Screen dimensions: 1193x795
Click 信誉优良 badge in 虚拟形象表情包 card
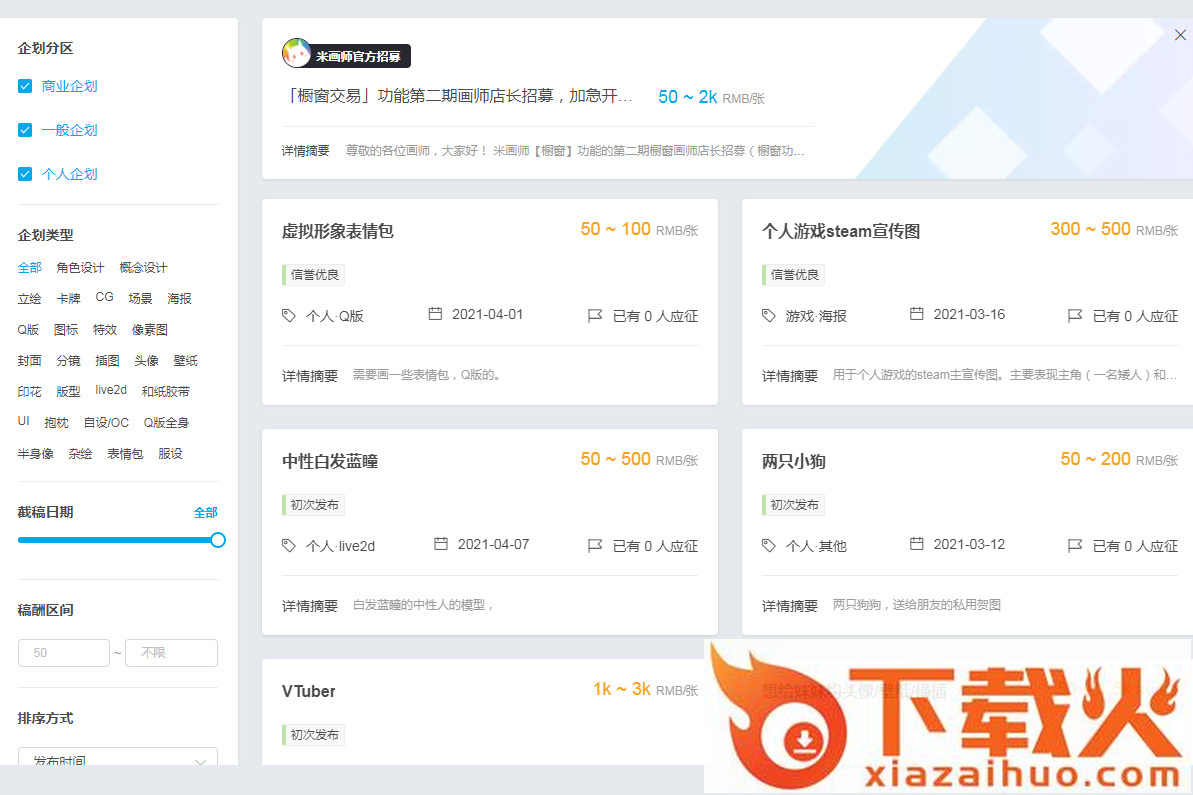pyautogui.click(x=313, y=275)
